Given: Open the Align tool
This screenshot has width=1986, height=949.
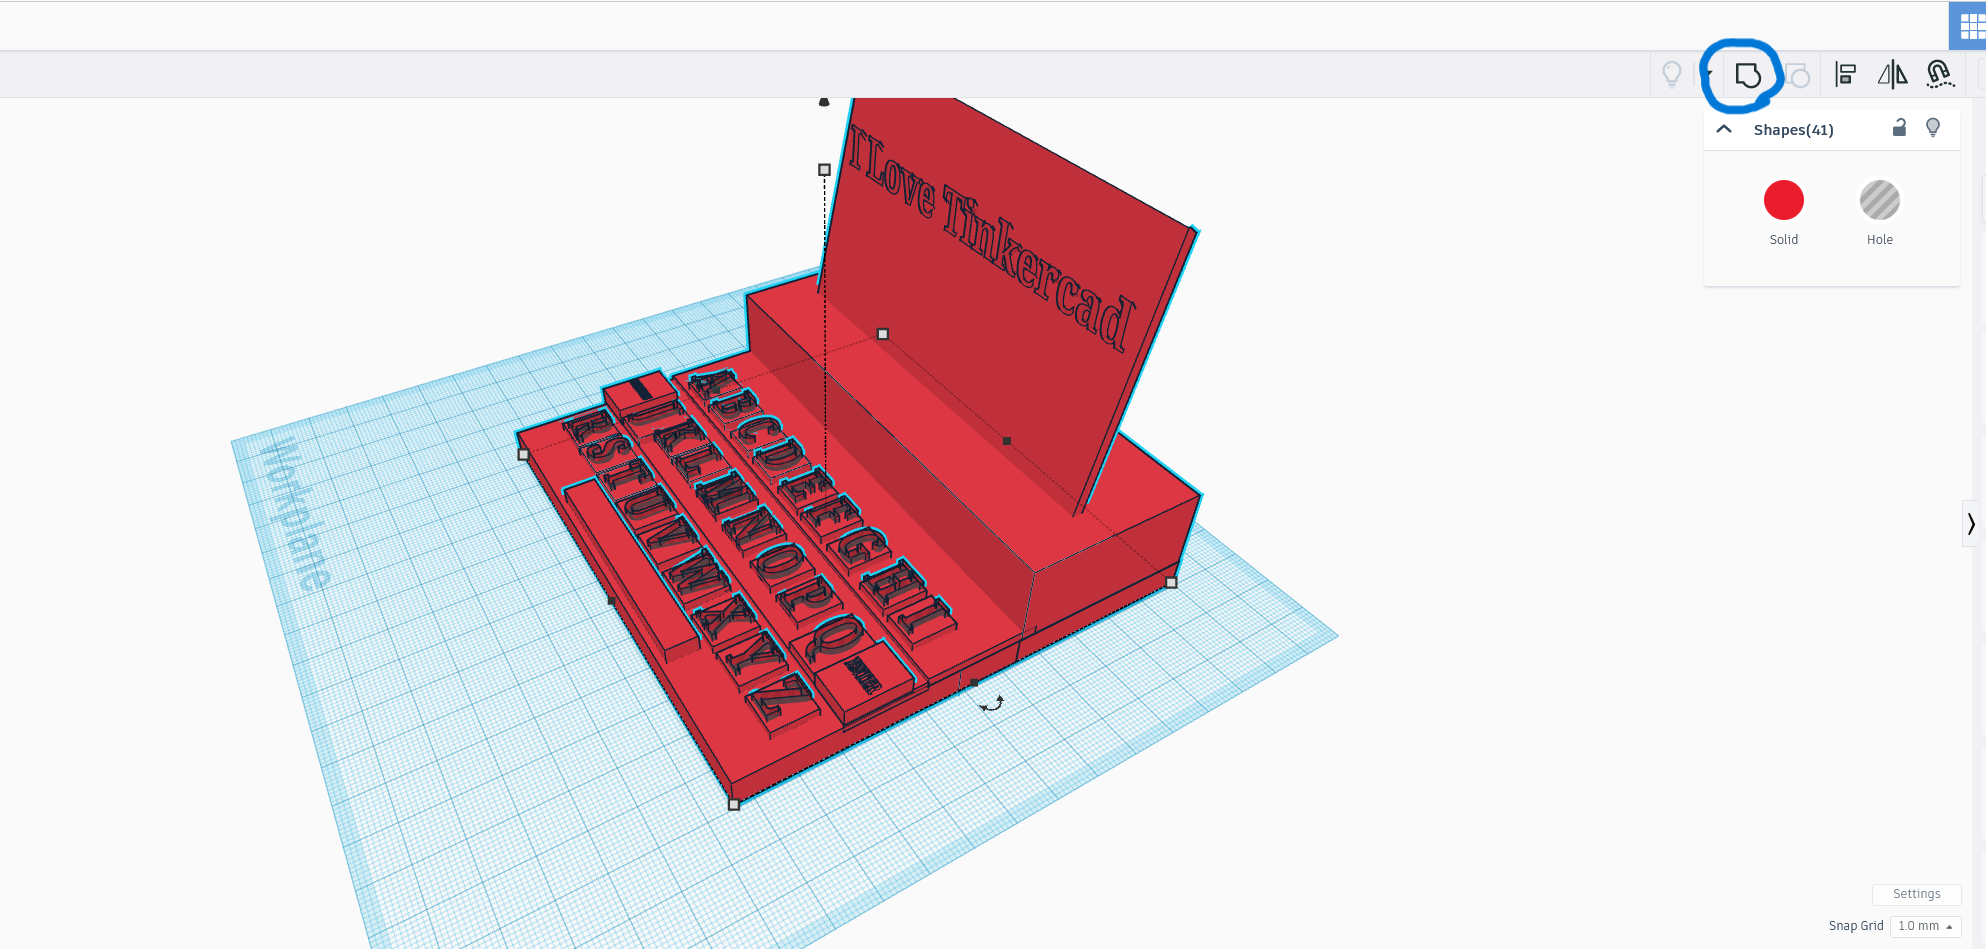Looking at the screenshot, I should [1845, 74].
